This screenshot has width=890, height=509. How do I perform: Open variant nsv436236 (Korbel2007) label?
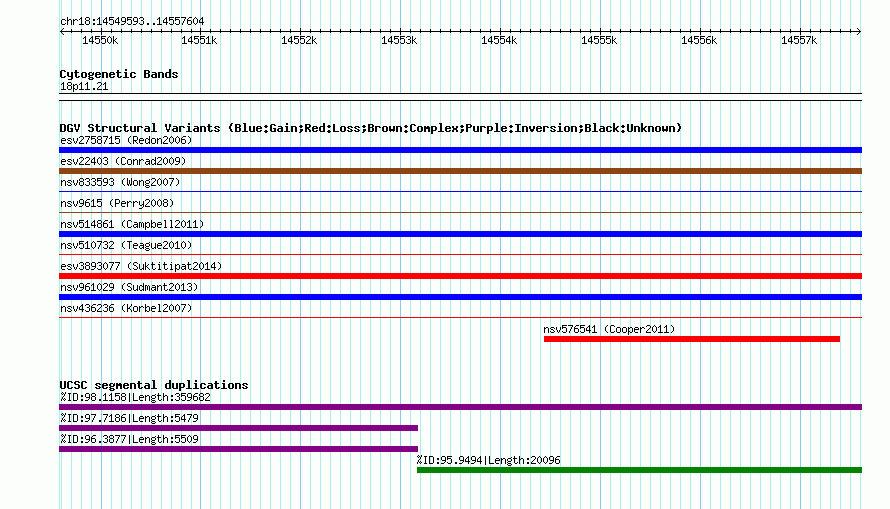point(126,308)
